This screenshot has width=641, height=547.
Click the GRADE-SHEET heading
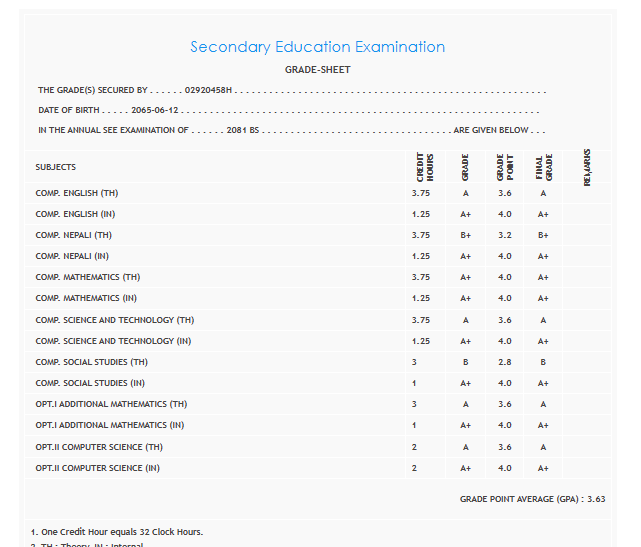tap(318, 70)
